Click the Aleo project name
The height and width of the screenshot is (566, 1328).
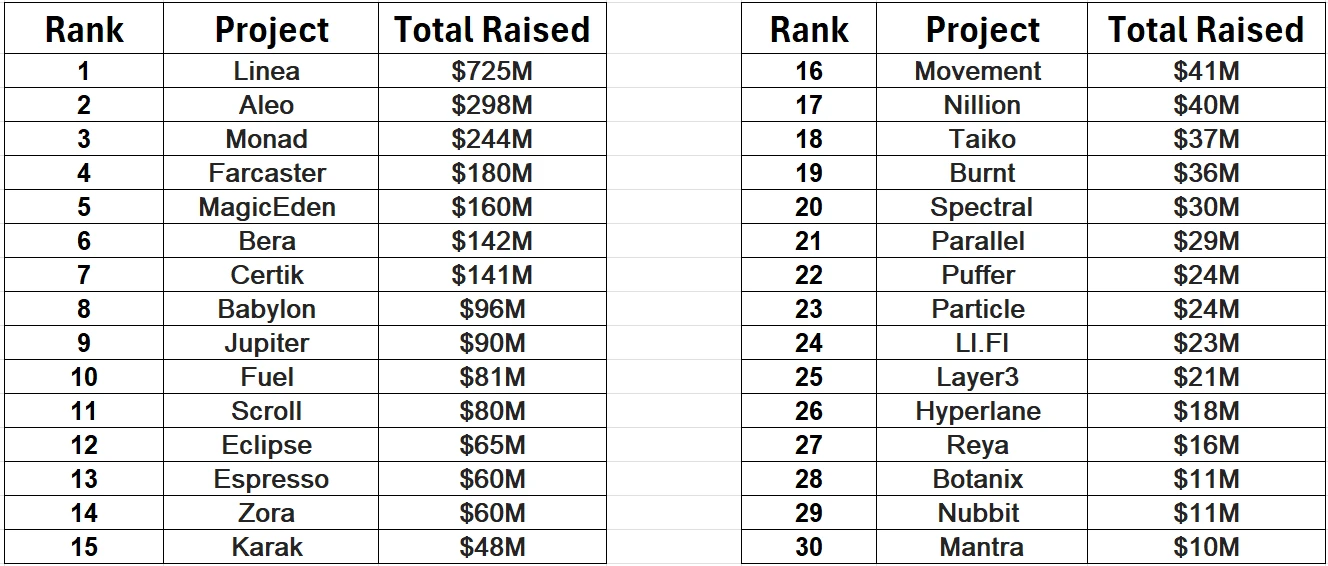267,106
